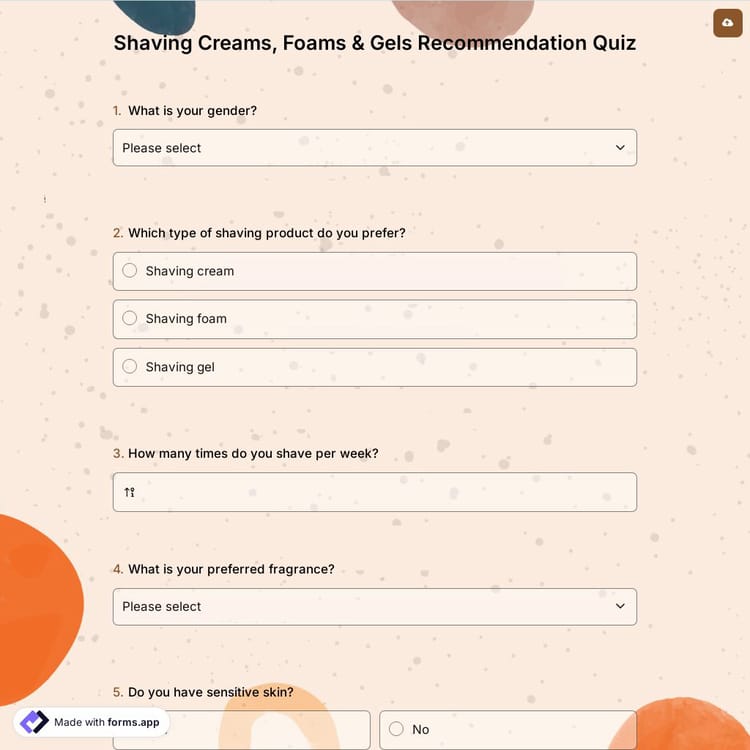Click the quiz title heading

coord(374,43)
